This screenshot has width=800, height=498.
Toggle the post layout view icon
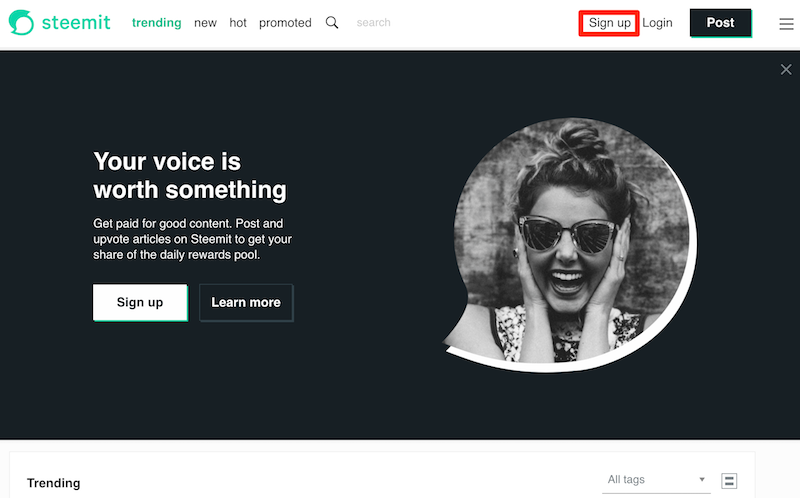point(729,481)
